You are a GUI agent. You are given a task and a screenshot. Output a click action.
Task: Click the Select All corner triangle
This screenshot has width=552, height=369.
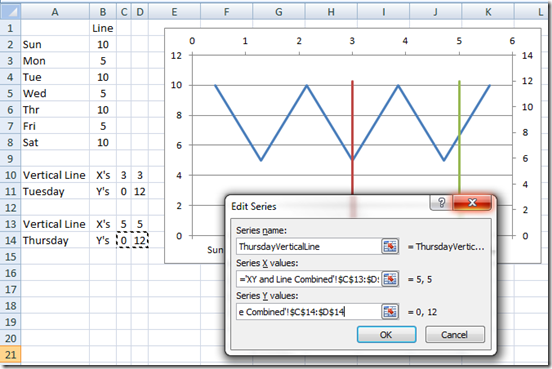click(x=10, y=12)
